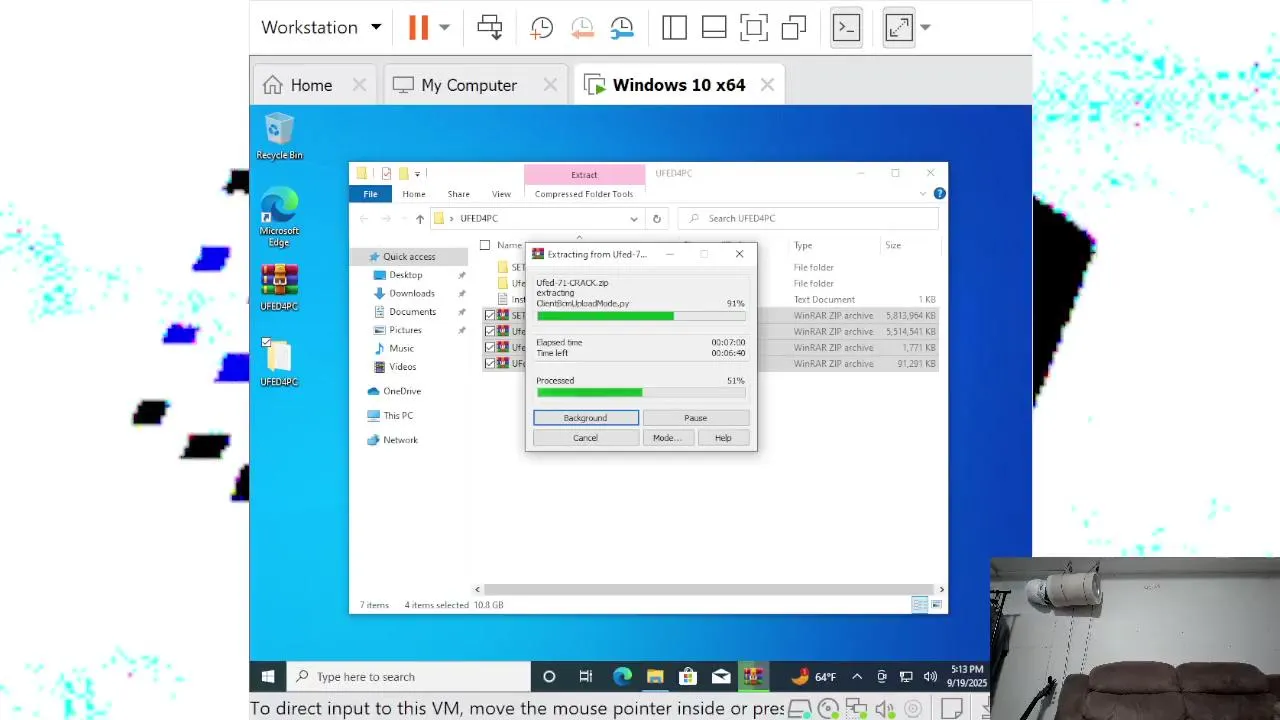Take a snapshot of the virtual machine
Screen dimensions: 1280x720
[x=541, y=28]
